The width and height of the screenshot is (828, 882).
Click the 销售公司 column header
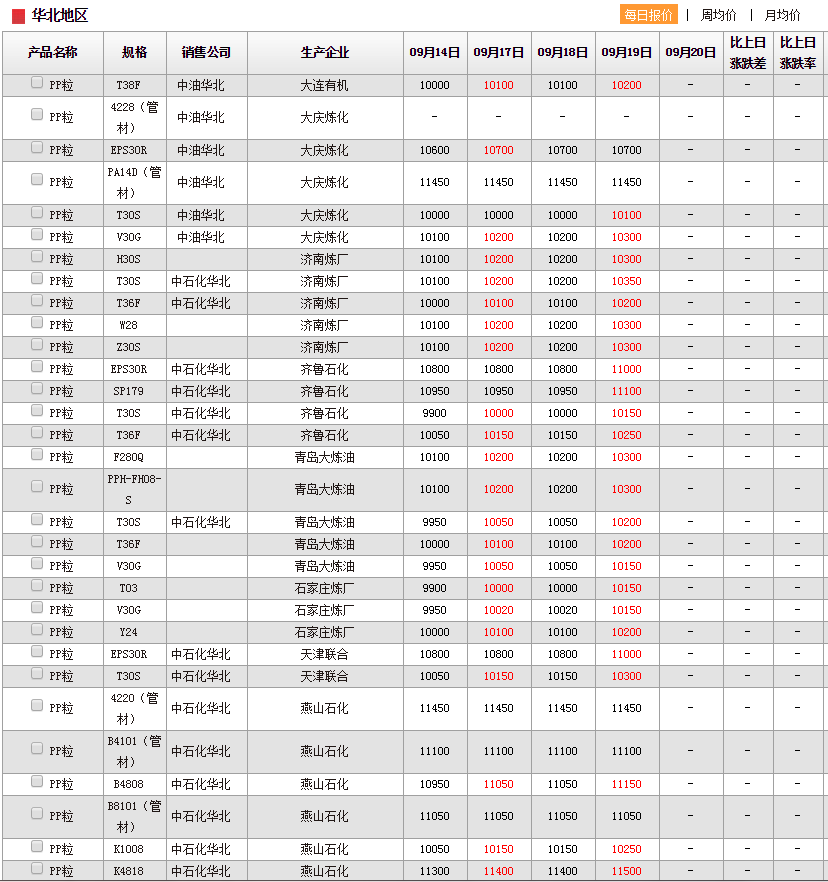tap(206, 52)
